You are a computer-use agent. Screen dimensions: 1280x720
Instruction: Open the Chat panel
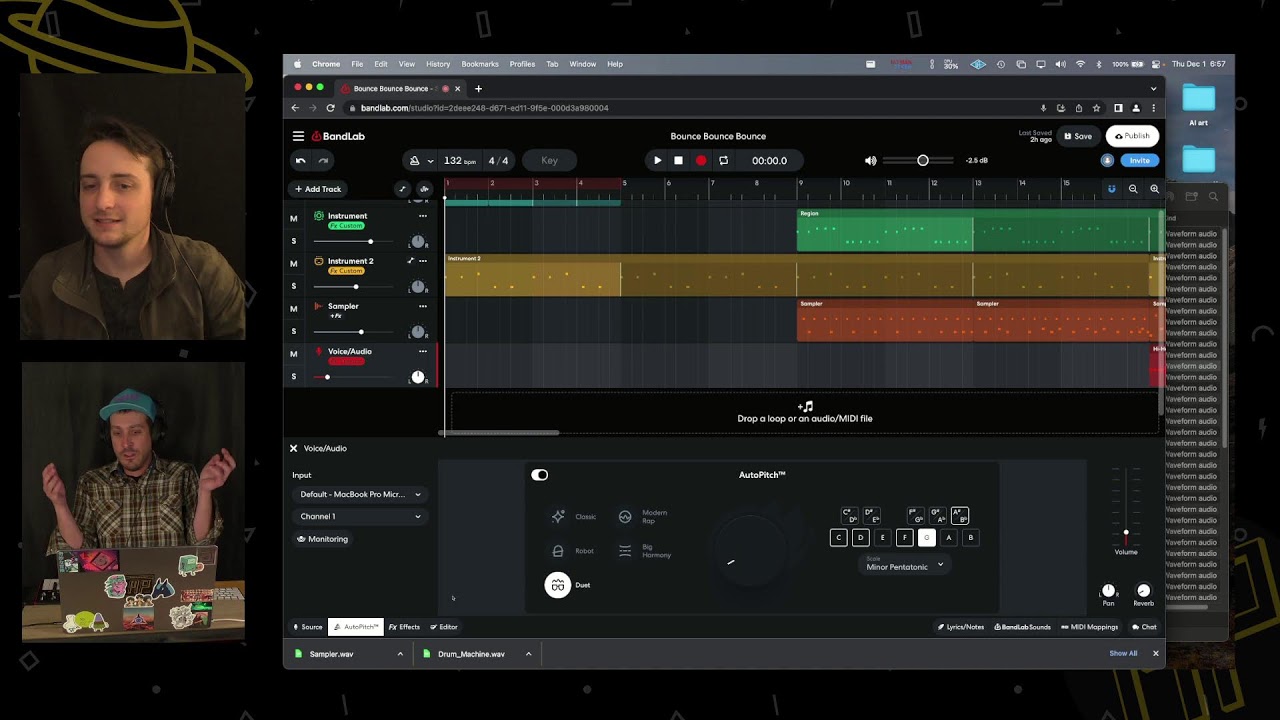pyautogui.click(x=1144, y=627)
